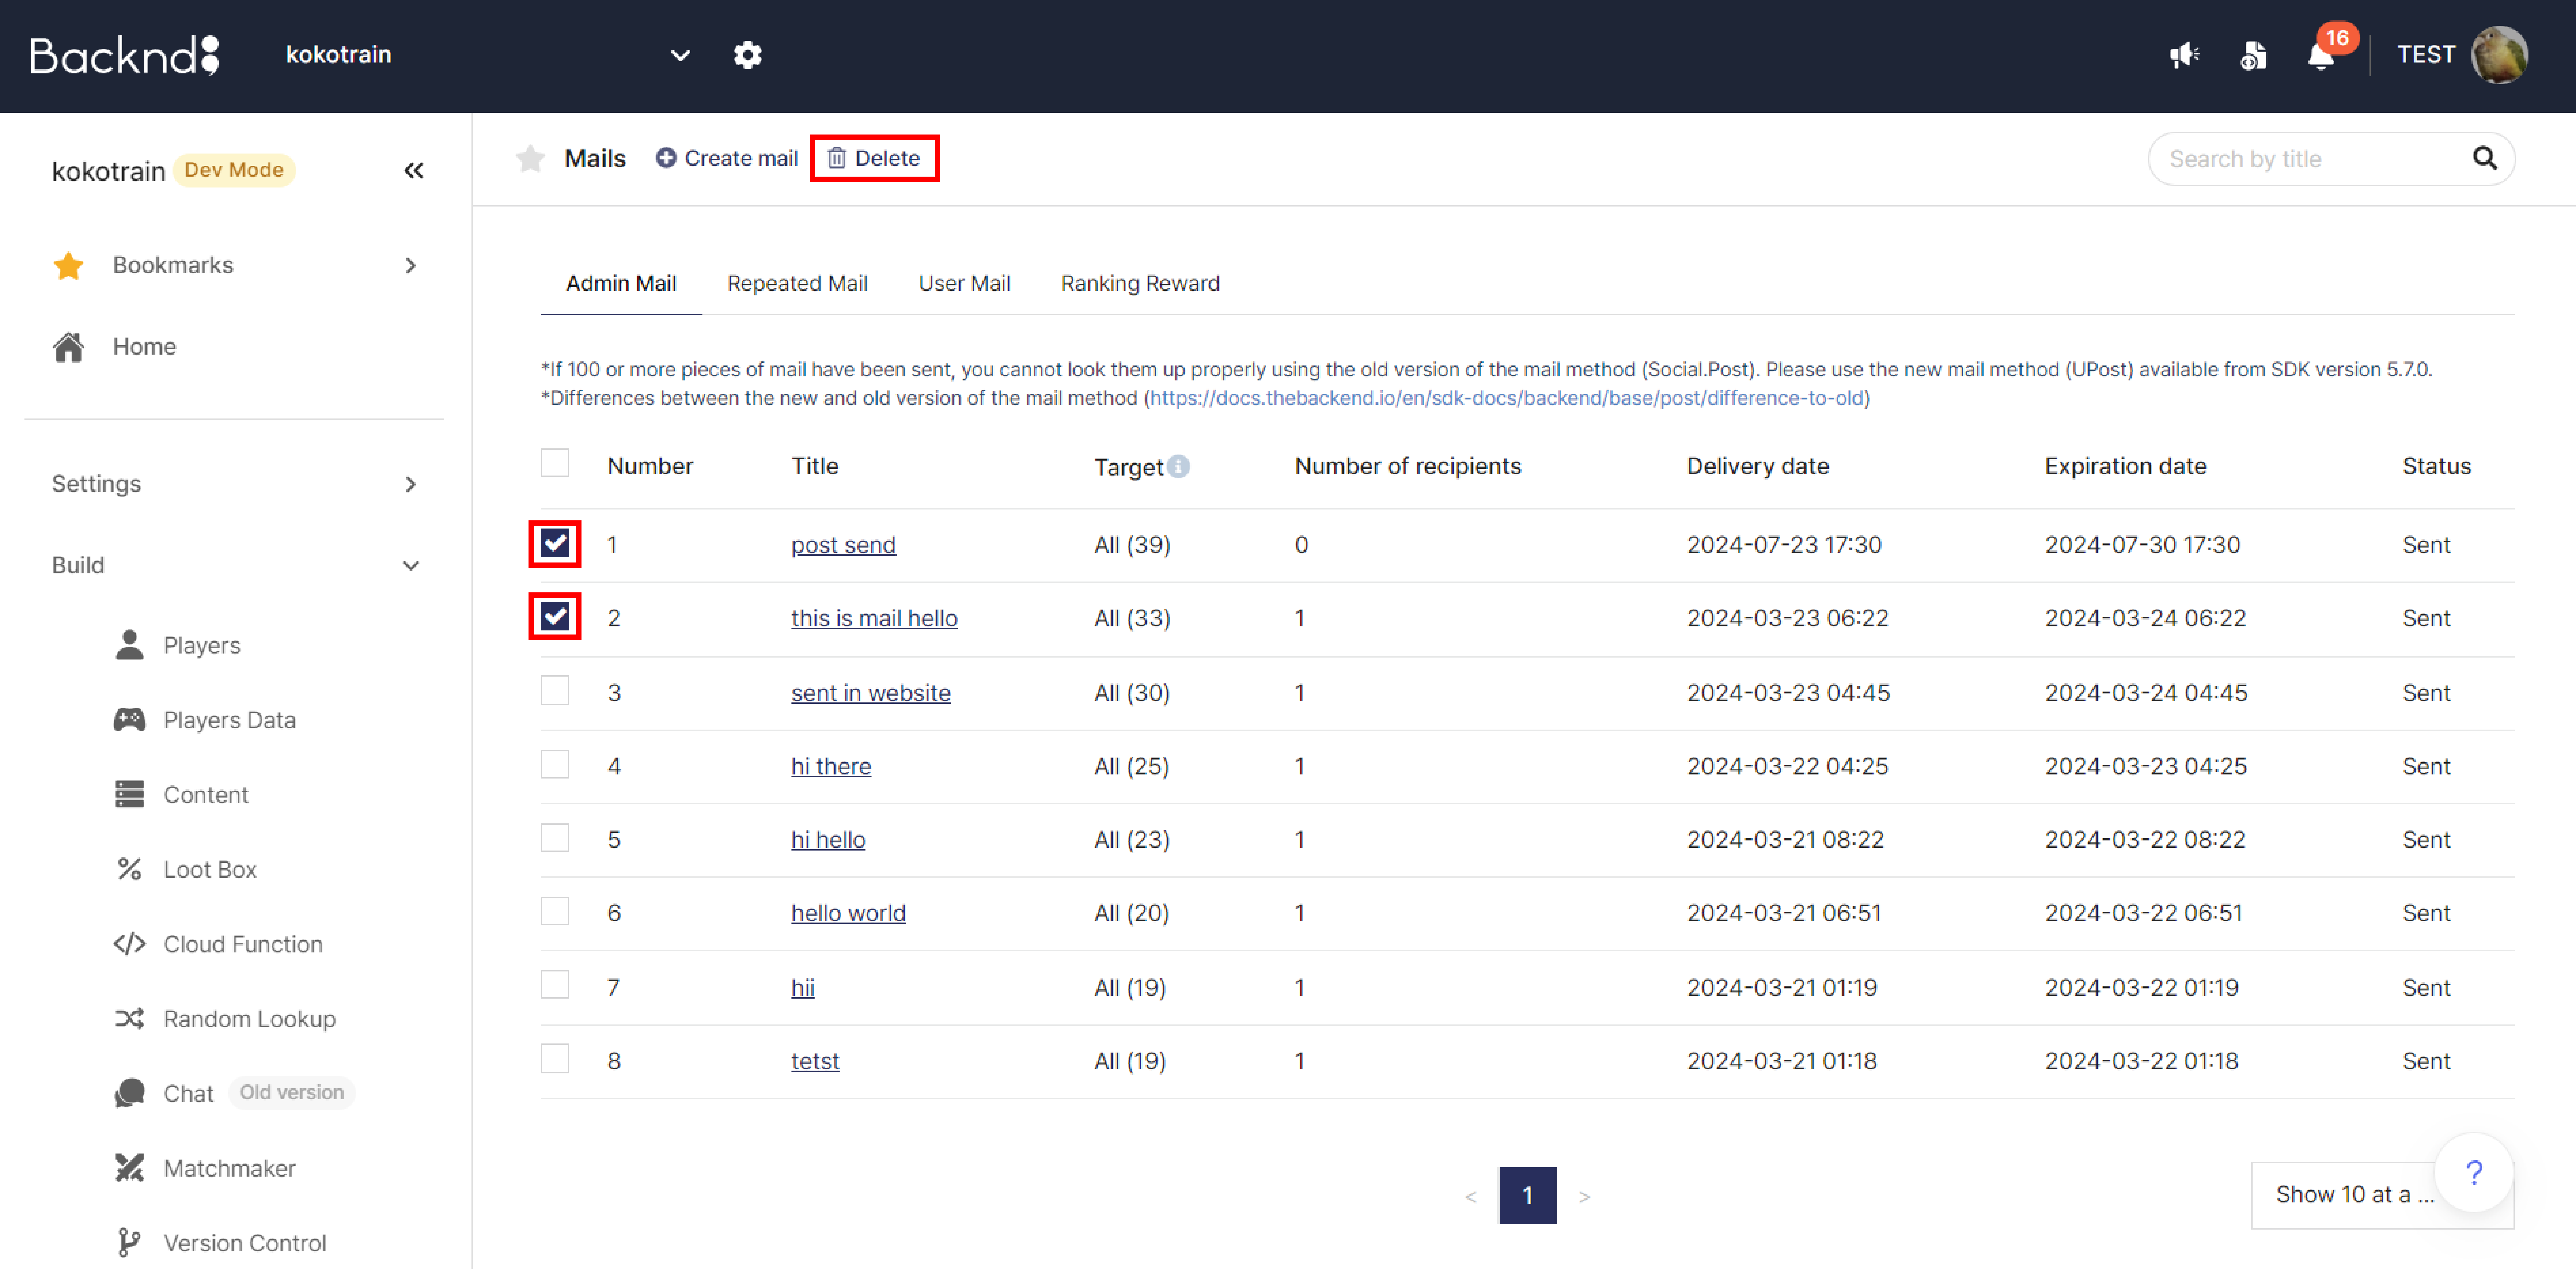Uncheck this is mail hello checkbox
This screenshot has height=1269, width=2576.
tap(555, 617)
